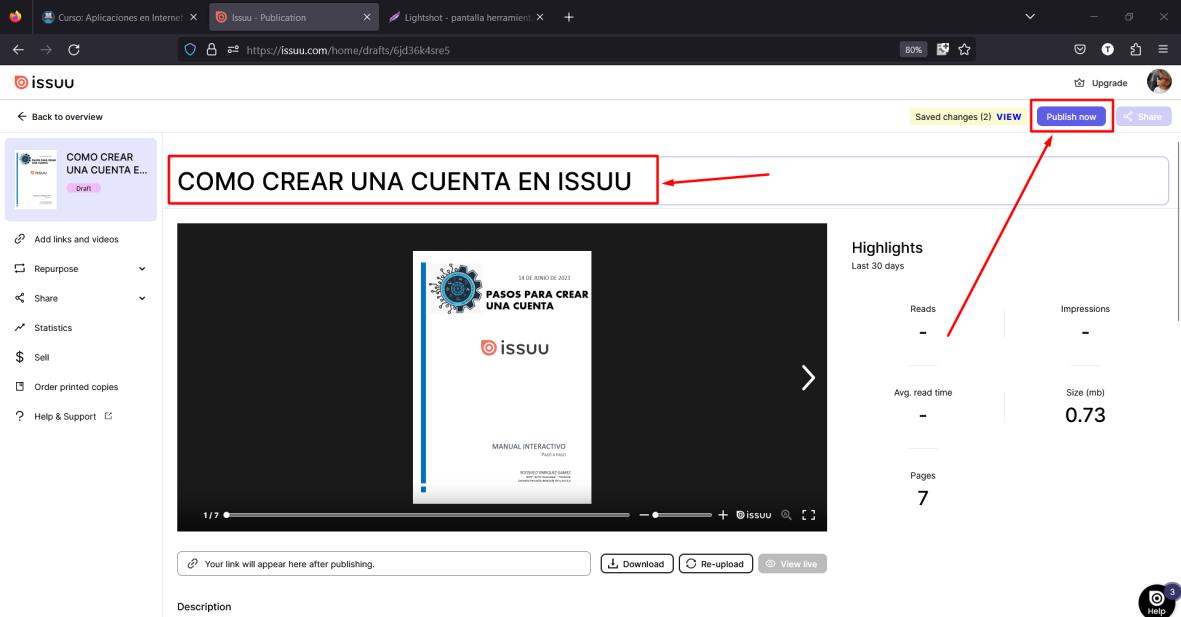Screen dimensions: 1181x617
Task: Bookmark this page with the star
Action: click(964, 50)
